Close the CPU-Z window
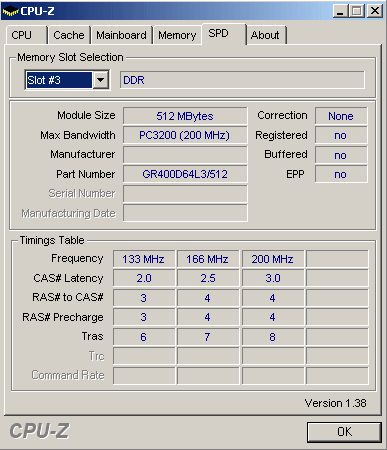This screenshot has height=450, width=387. click(375, 11)
